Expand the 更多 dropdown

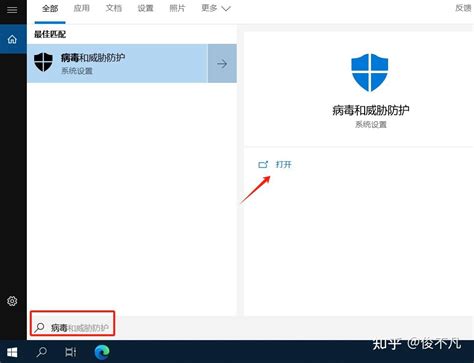pyautogui.click(x=216, y=8)
